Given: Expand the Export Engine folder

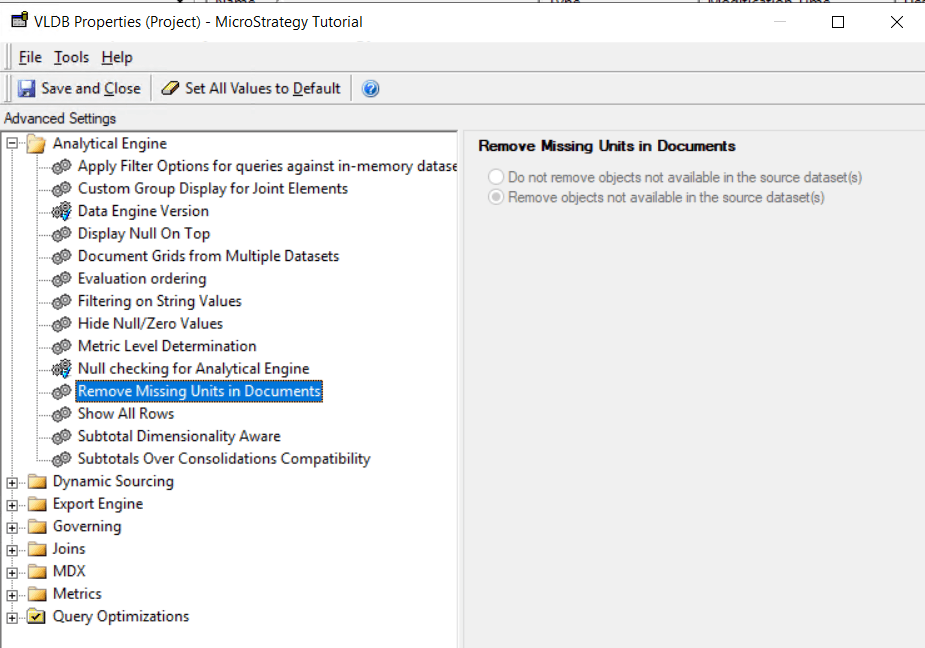Looking at the screenshot, I should pyautogui.click(x=12, y=505).
